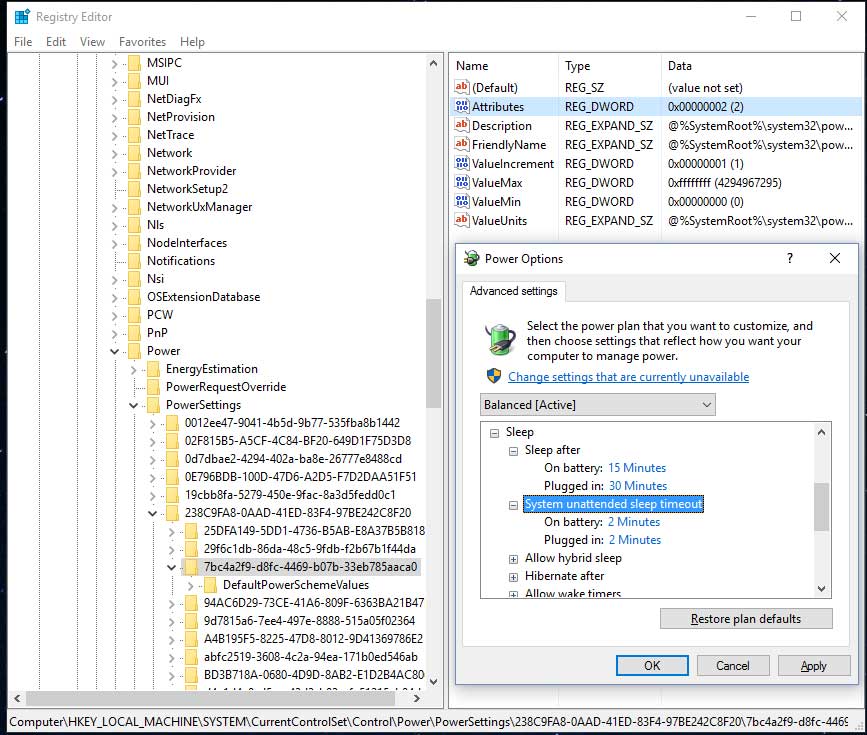This screenshot has width=867, height=735.
Task: Click the PowerRequestOverride folder icon
Action: pyautogui.click(x=153, y=387)
